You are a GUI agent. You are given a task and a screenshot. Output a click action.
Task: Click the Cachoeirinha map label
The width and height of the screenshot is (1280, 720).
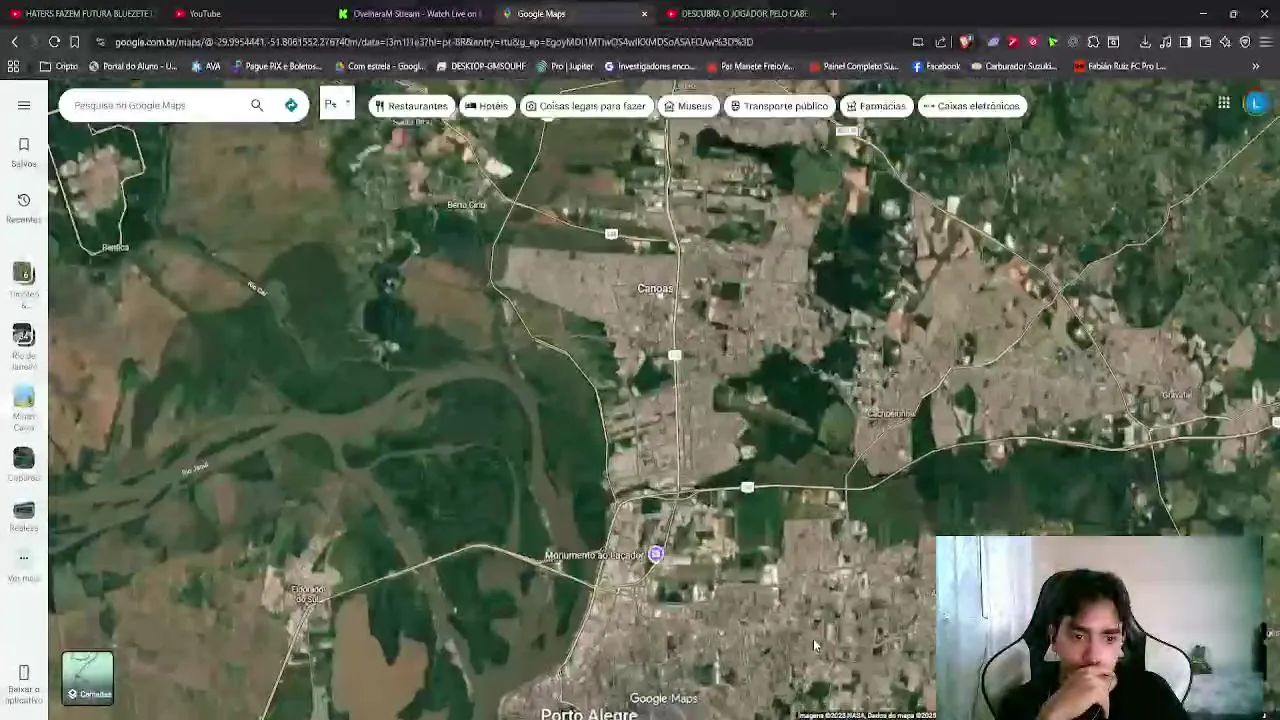point(891,413)
